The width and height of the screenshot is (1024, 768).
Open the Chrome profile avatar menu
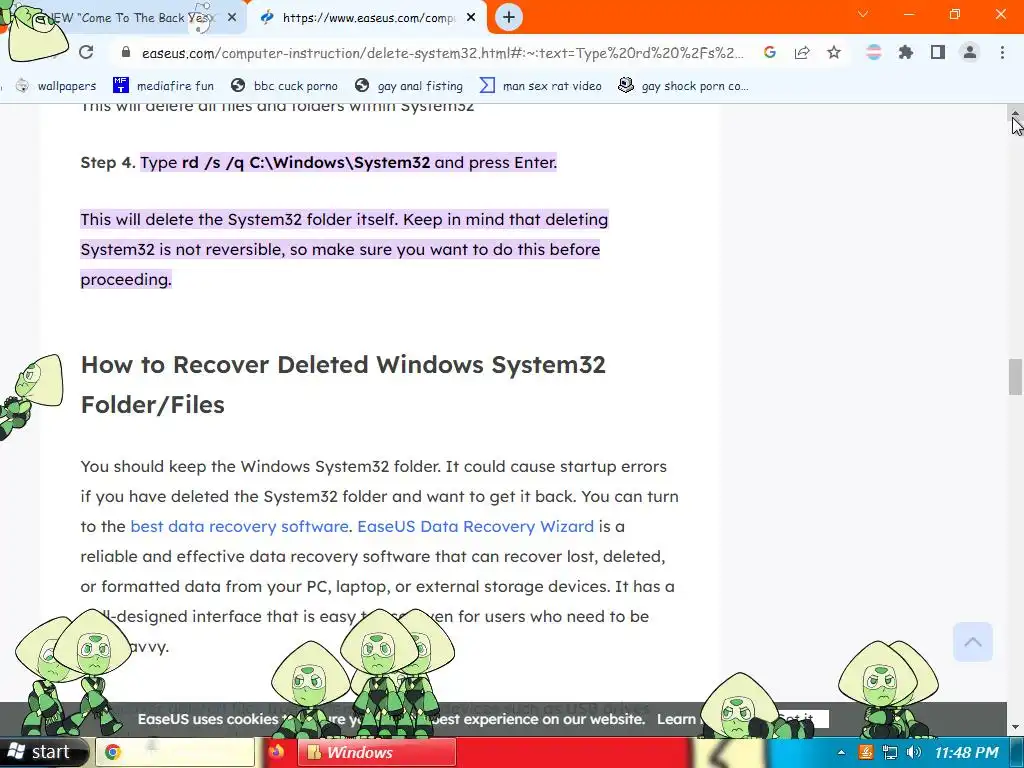click(x=970, y=52)
